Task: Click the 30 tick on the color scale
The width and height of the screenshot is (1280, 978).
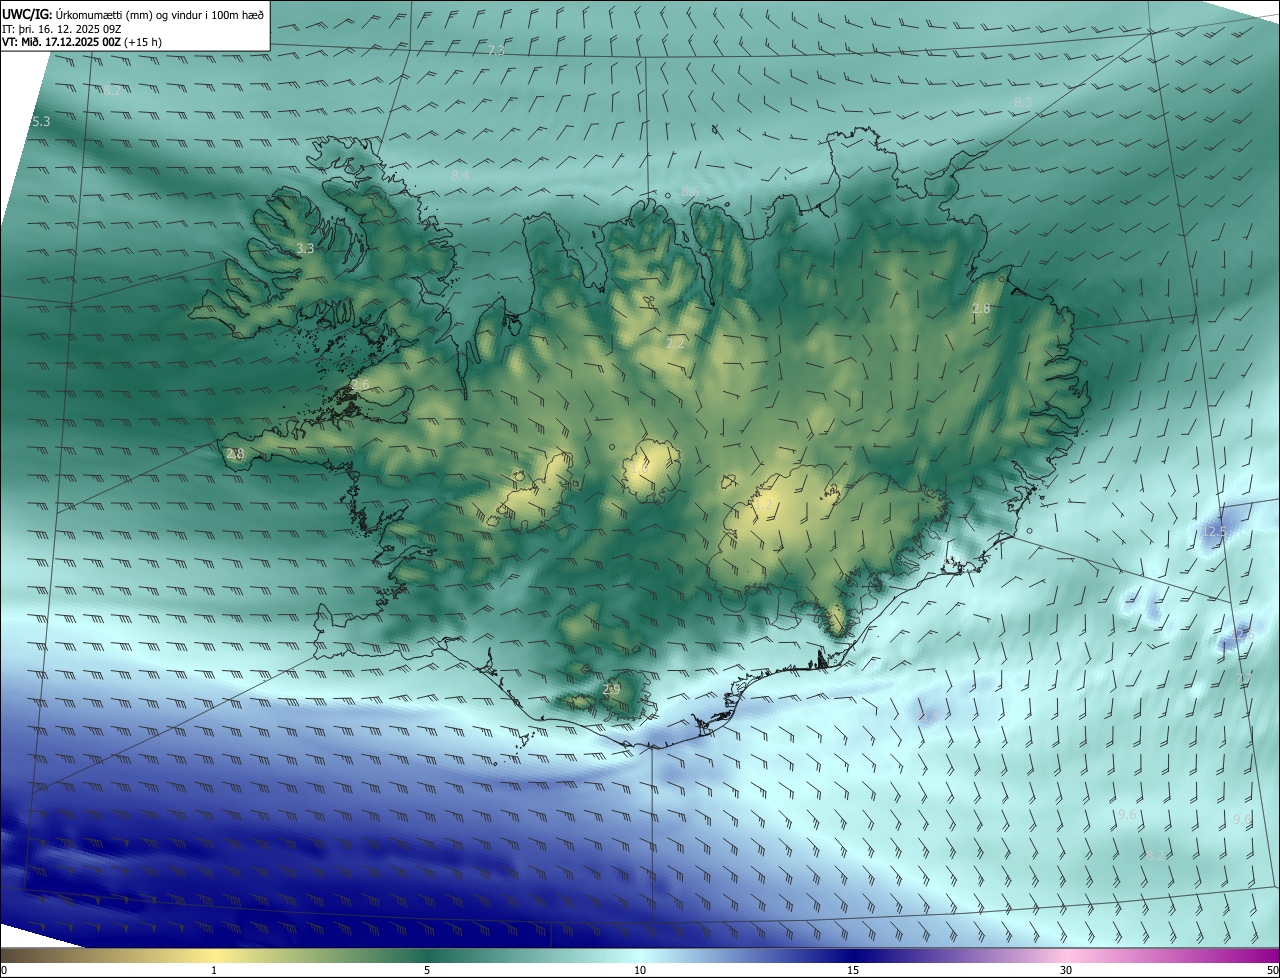Action: [x=1066, y=970]
